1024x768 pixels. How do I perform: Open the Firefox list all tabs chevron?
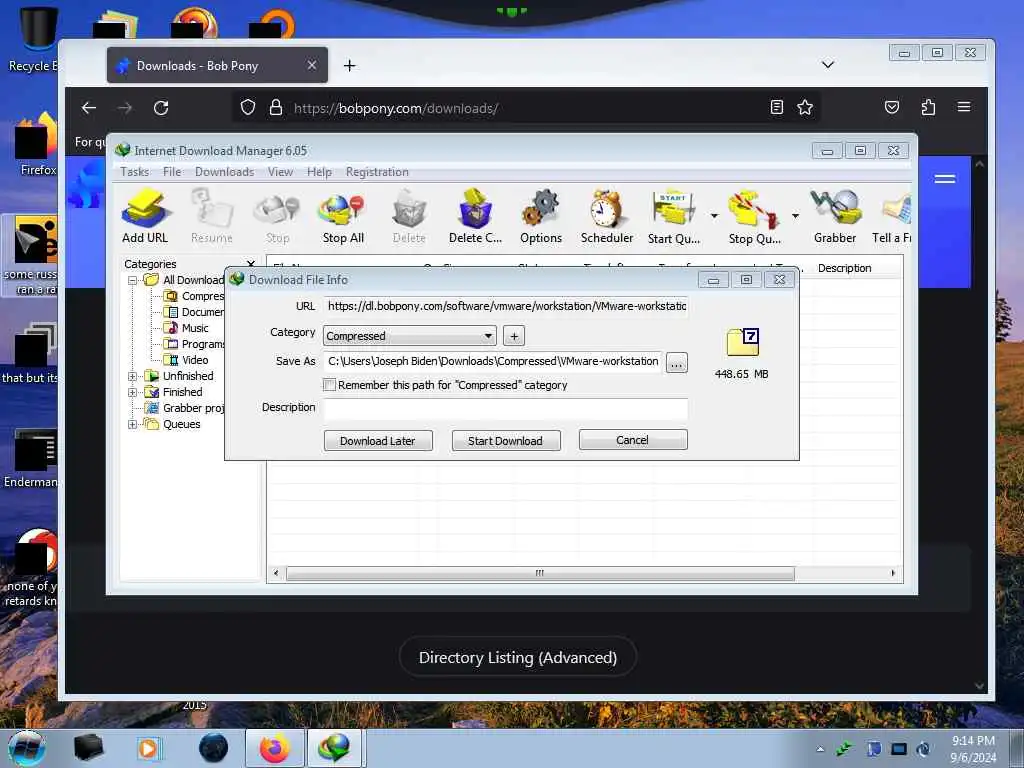(x=827, y=64)
